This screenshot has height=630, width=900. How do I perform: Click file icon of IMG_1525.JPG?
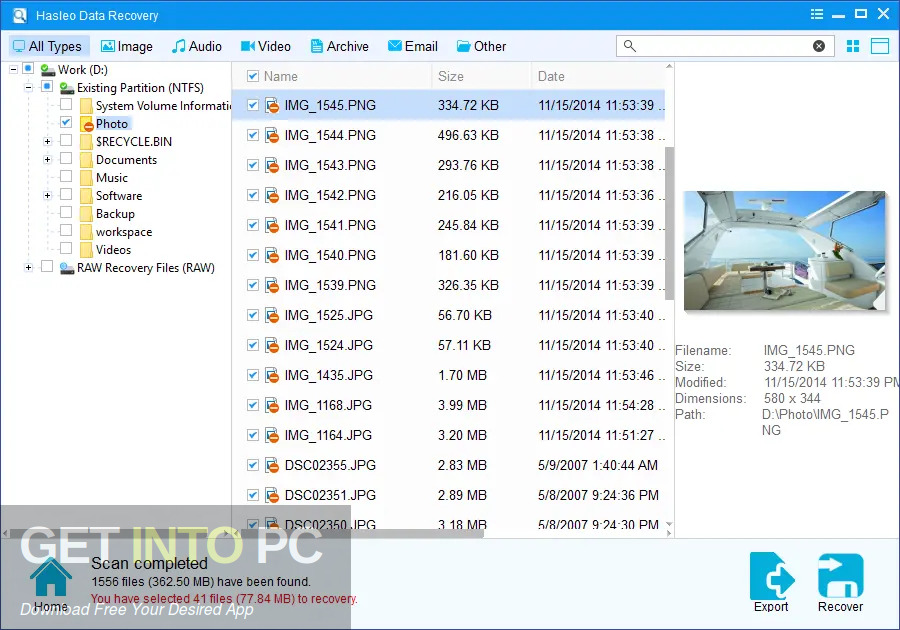[x=272, y=316]
